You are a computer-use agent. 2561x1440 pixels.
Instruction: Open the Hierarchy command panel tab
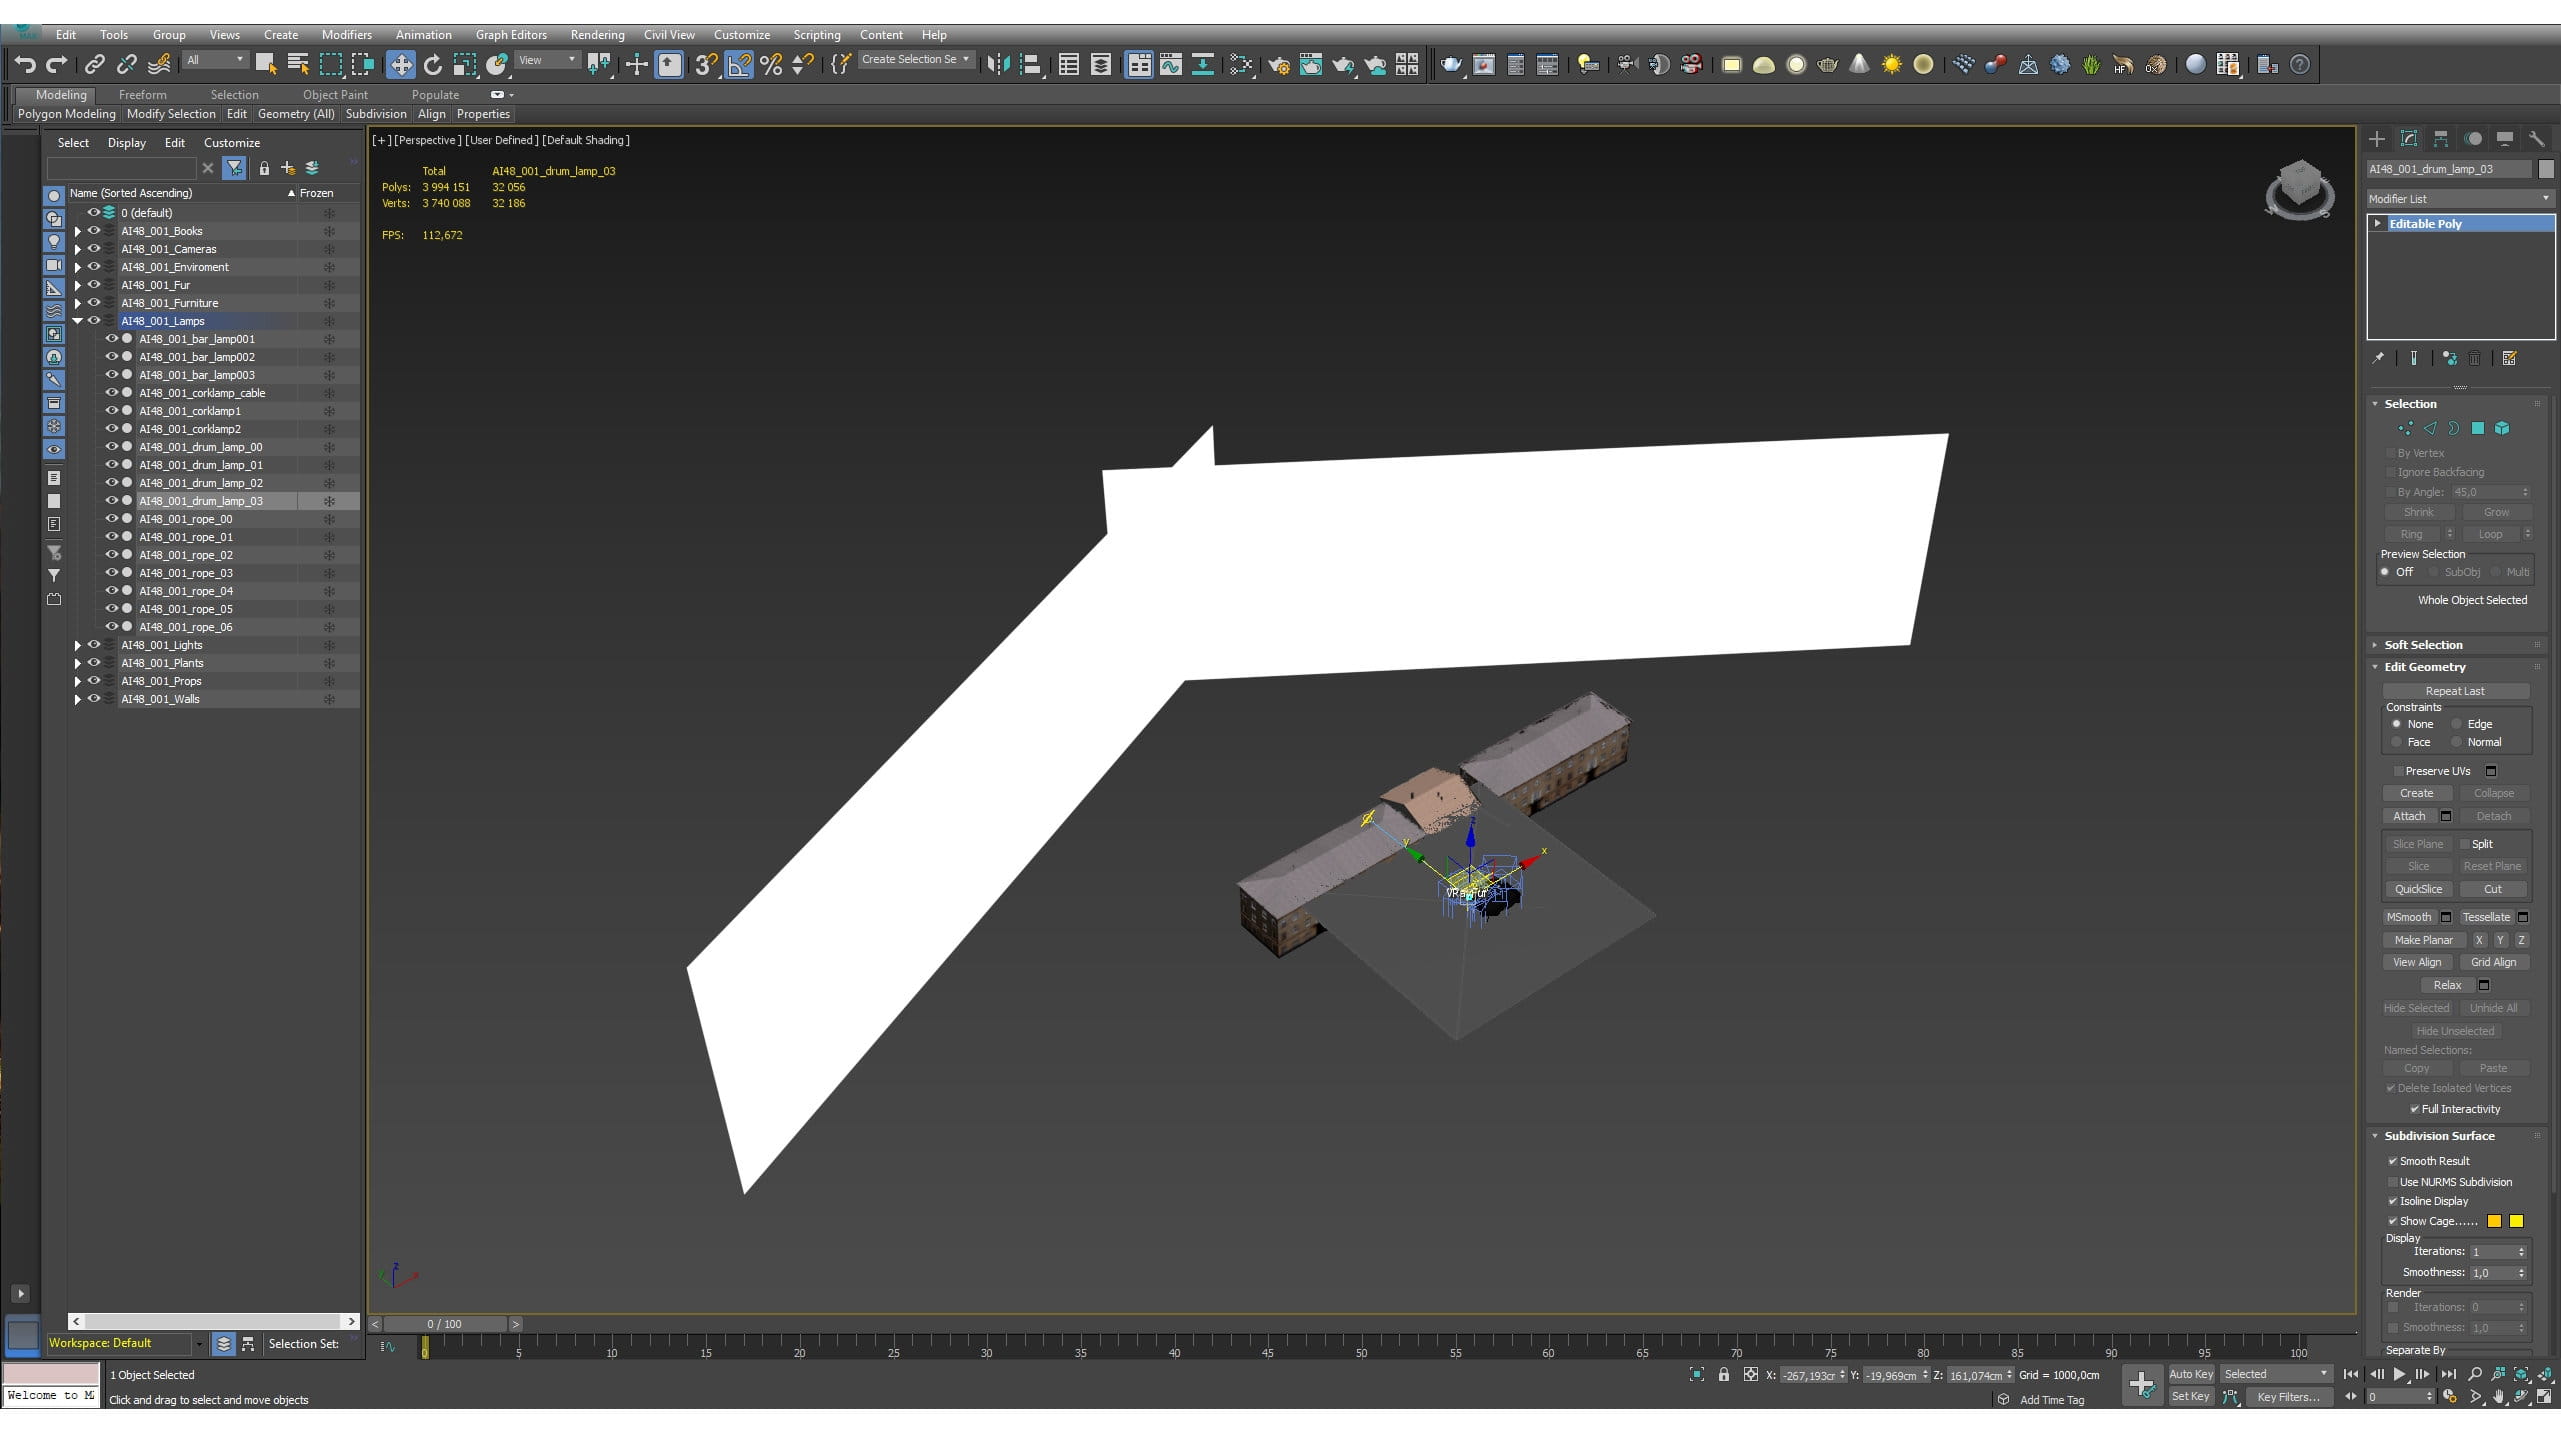[2441, 139]
